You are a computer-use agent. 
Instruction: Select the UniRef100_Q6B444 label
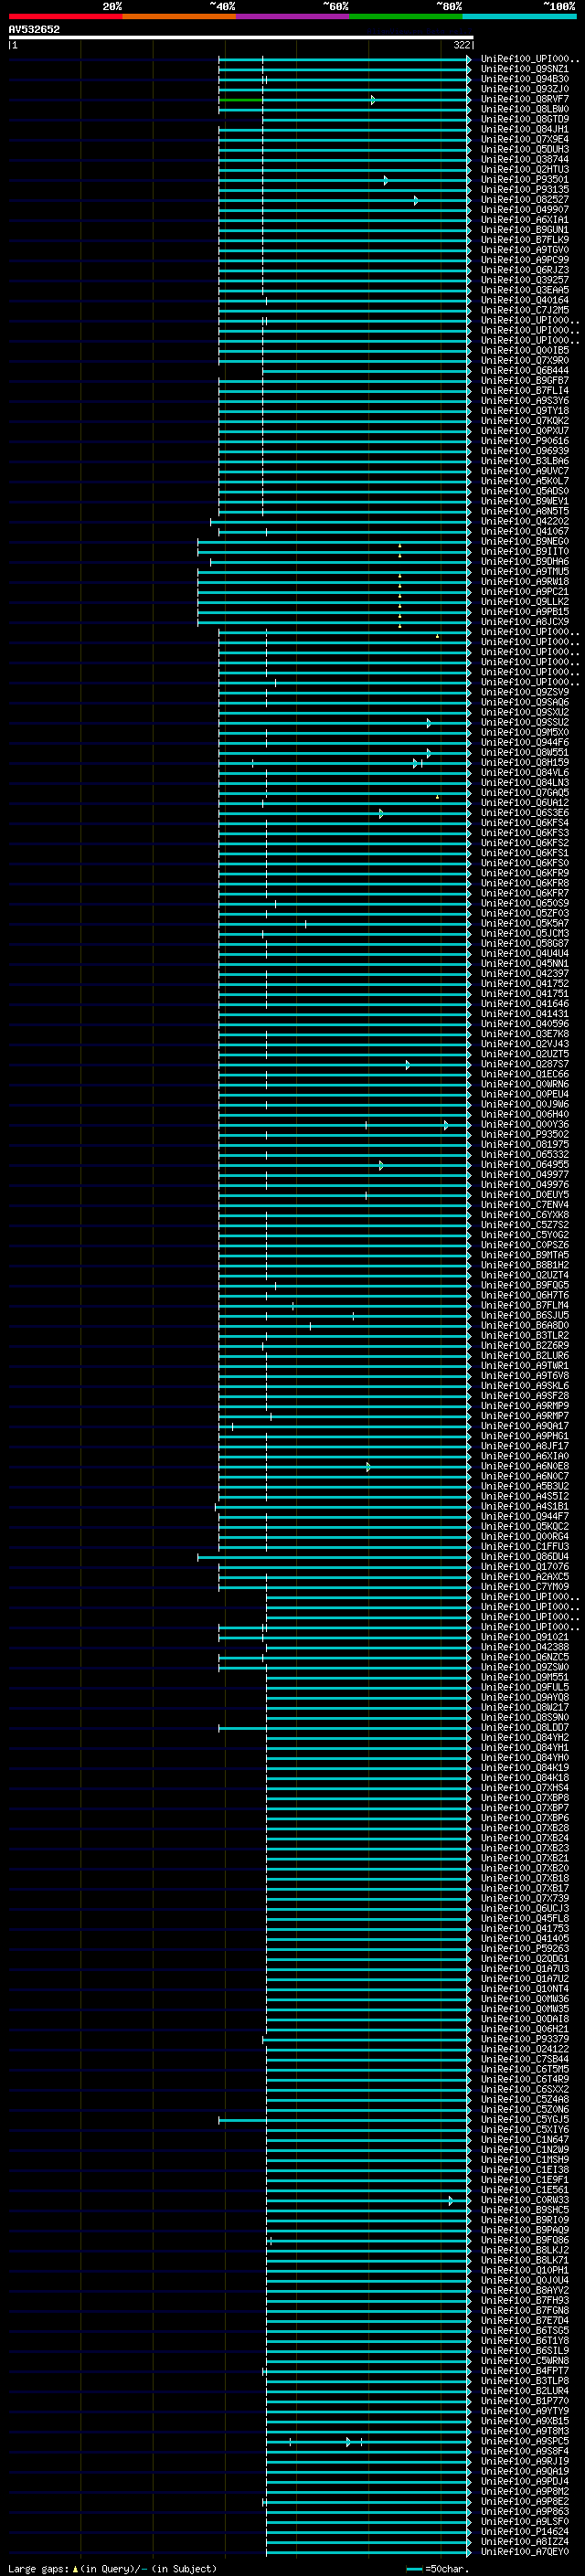524,371
